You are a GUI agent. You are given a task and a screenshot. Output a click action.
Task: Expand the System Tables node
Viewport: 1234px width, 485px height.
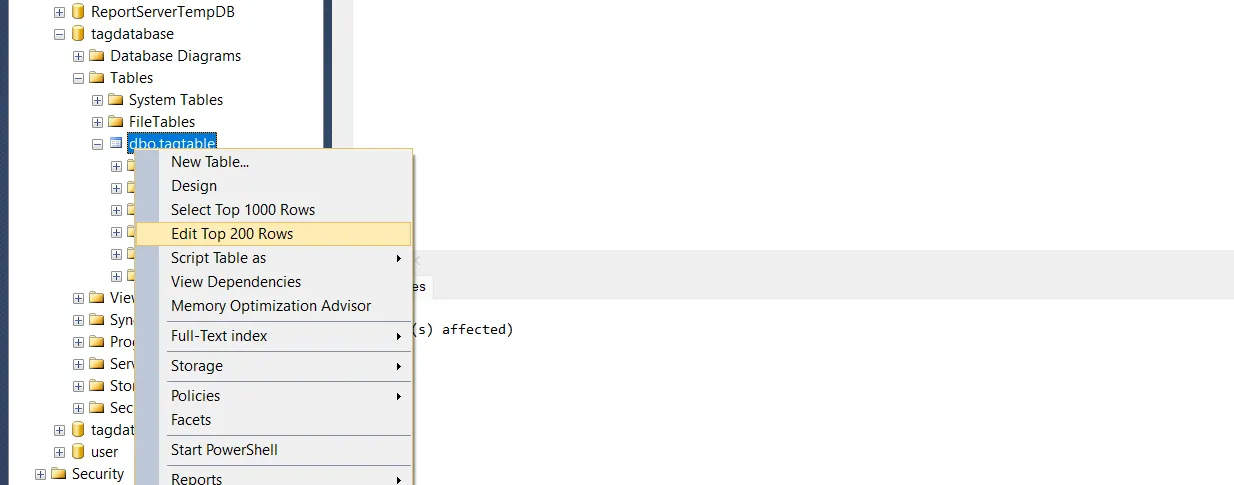(97, 100)
